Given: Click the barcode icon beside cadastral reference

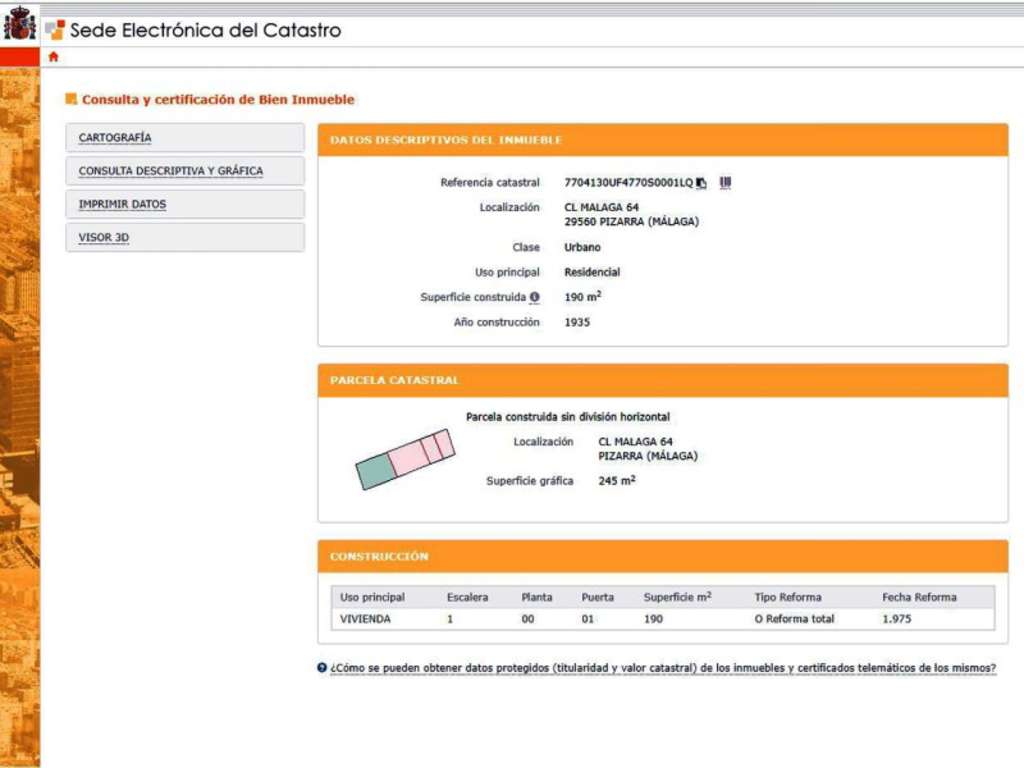Looking at the screenshot, I should tap(725, 182).
